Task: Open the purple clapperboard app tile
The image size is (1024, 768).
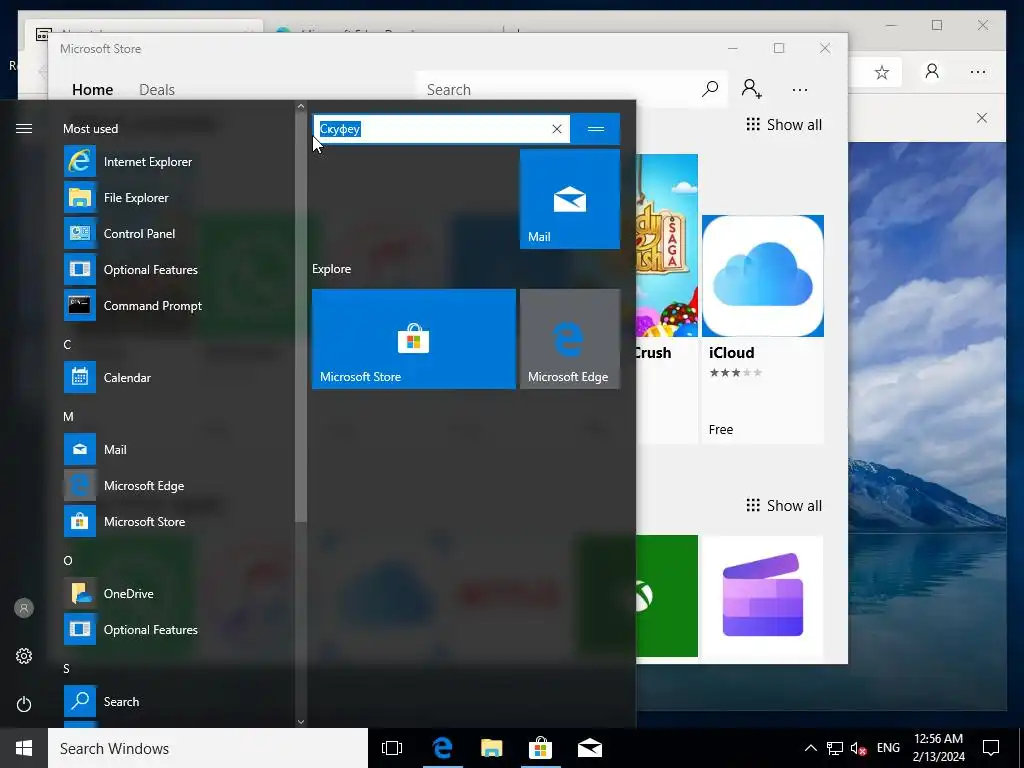Action: click(x=763, y=596)
